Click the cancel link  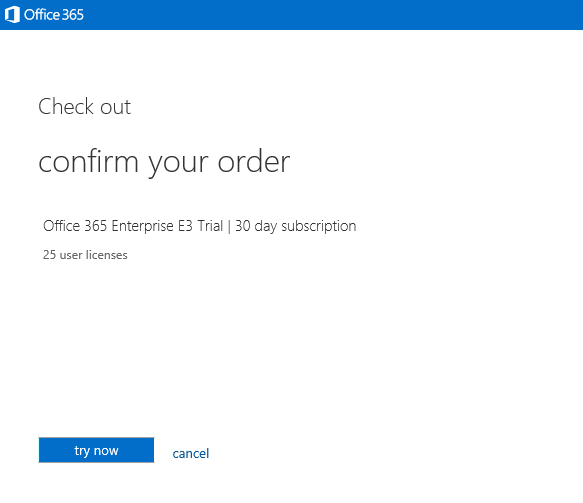191,453
